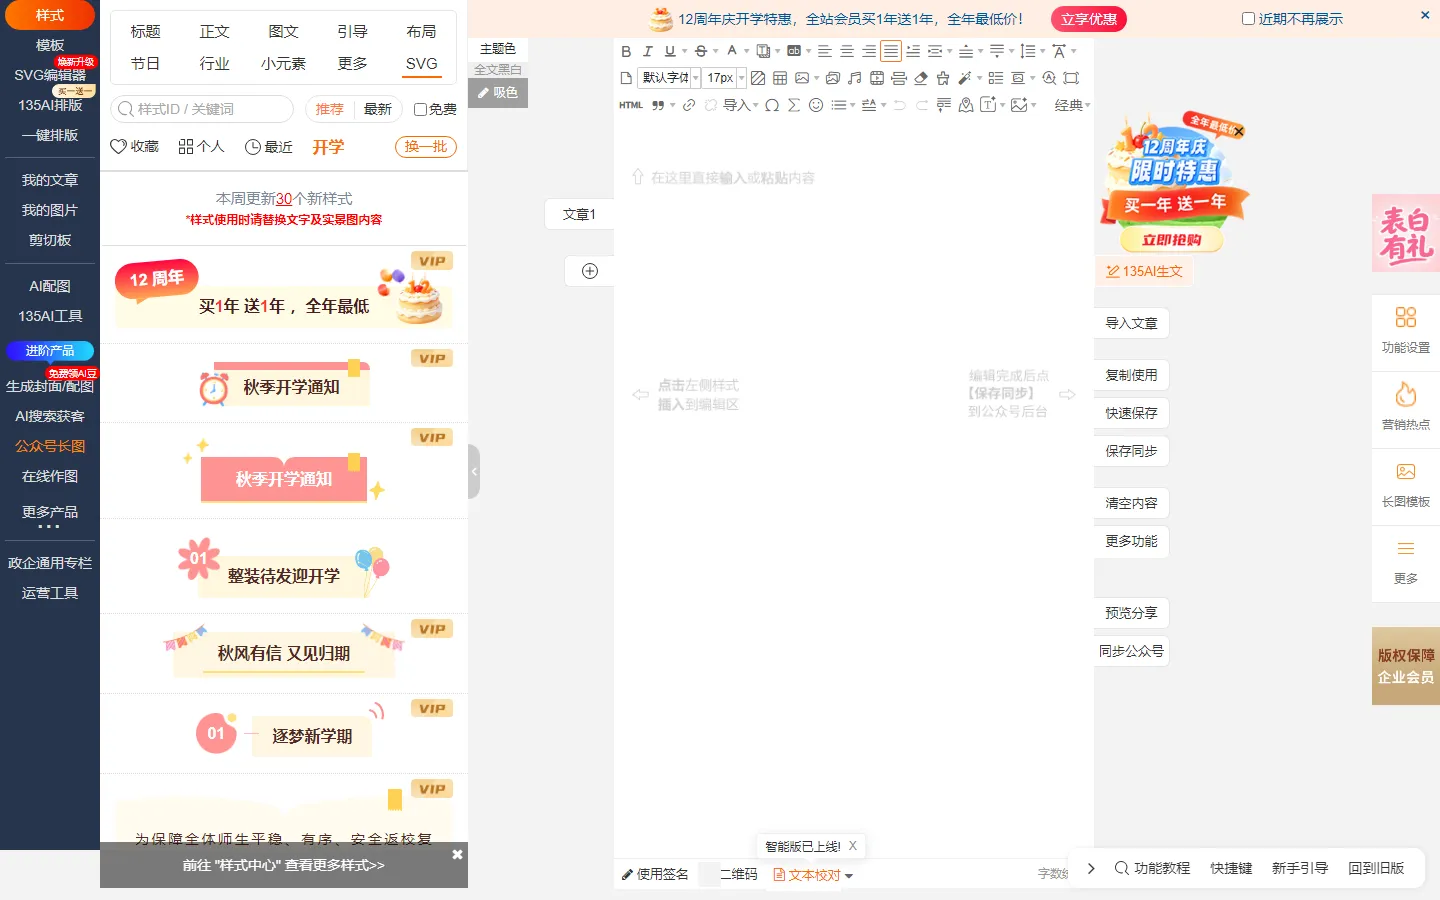This screenshot has width=1440, height=900.
Task: Switch to the 标题 style tab
Action: tap(146, 32)
